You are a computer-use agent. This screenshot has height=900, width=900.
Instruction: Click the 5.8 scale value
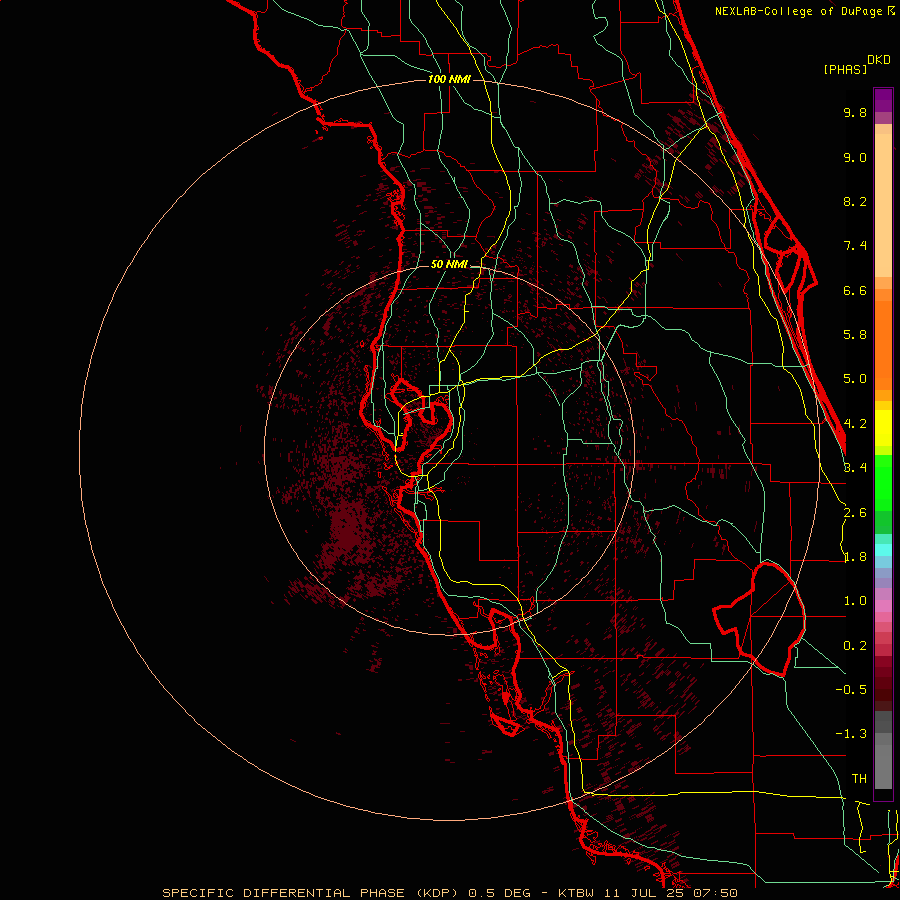click(855, 335)
